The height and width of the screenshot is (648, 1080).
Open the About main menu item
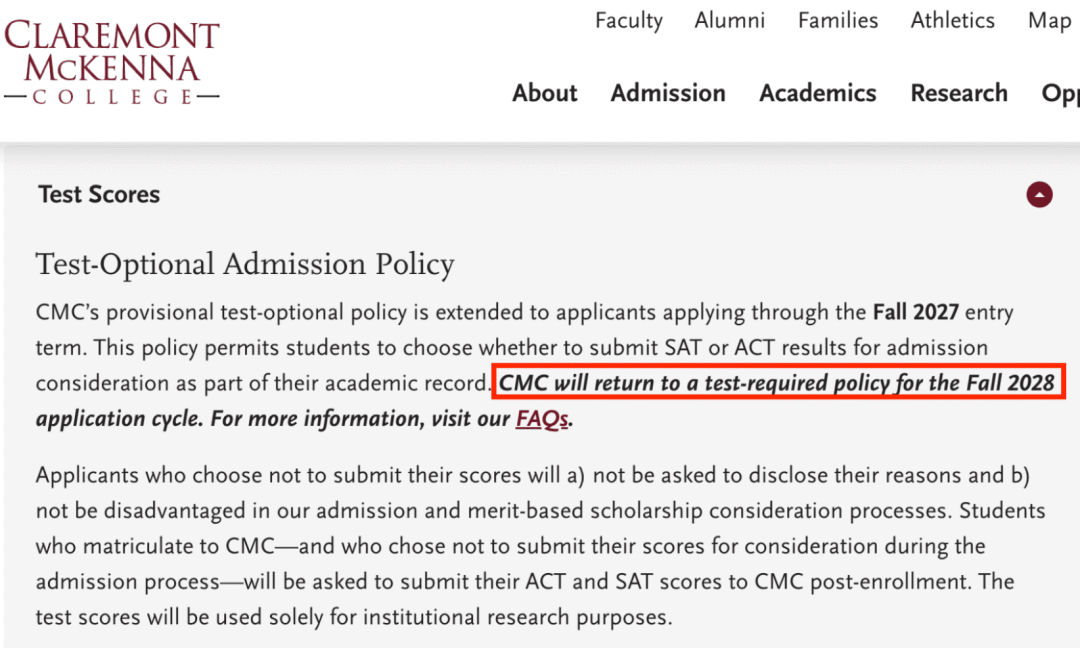pos(544,93)
